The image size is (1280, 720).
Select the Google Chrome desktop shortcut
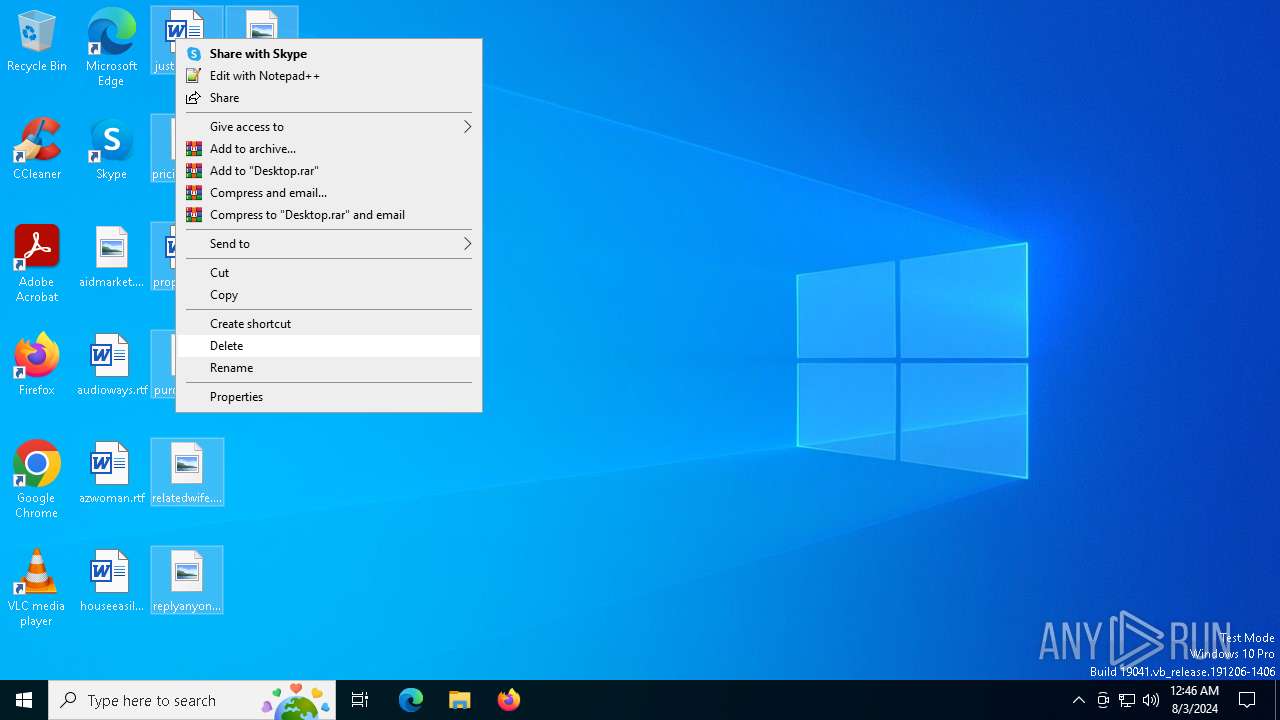click(37, 480)
